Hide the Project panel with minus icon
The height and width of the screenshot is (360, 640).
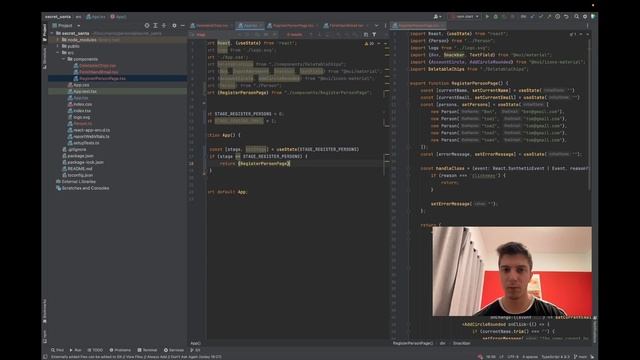182,26
